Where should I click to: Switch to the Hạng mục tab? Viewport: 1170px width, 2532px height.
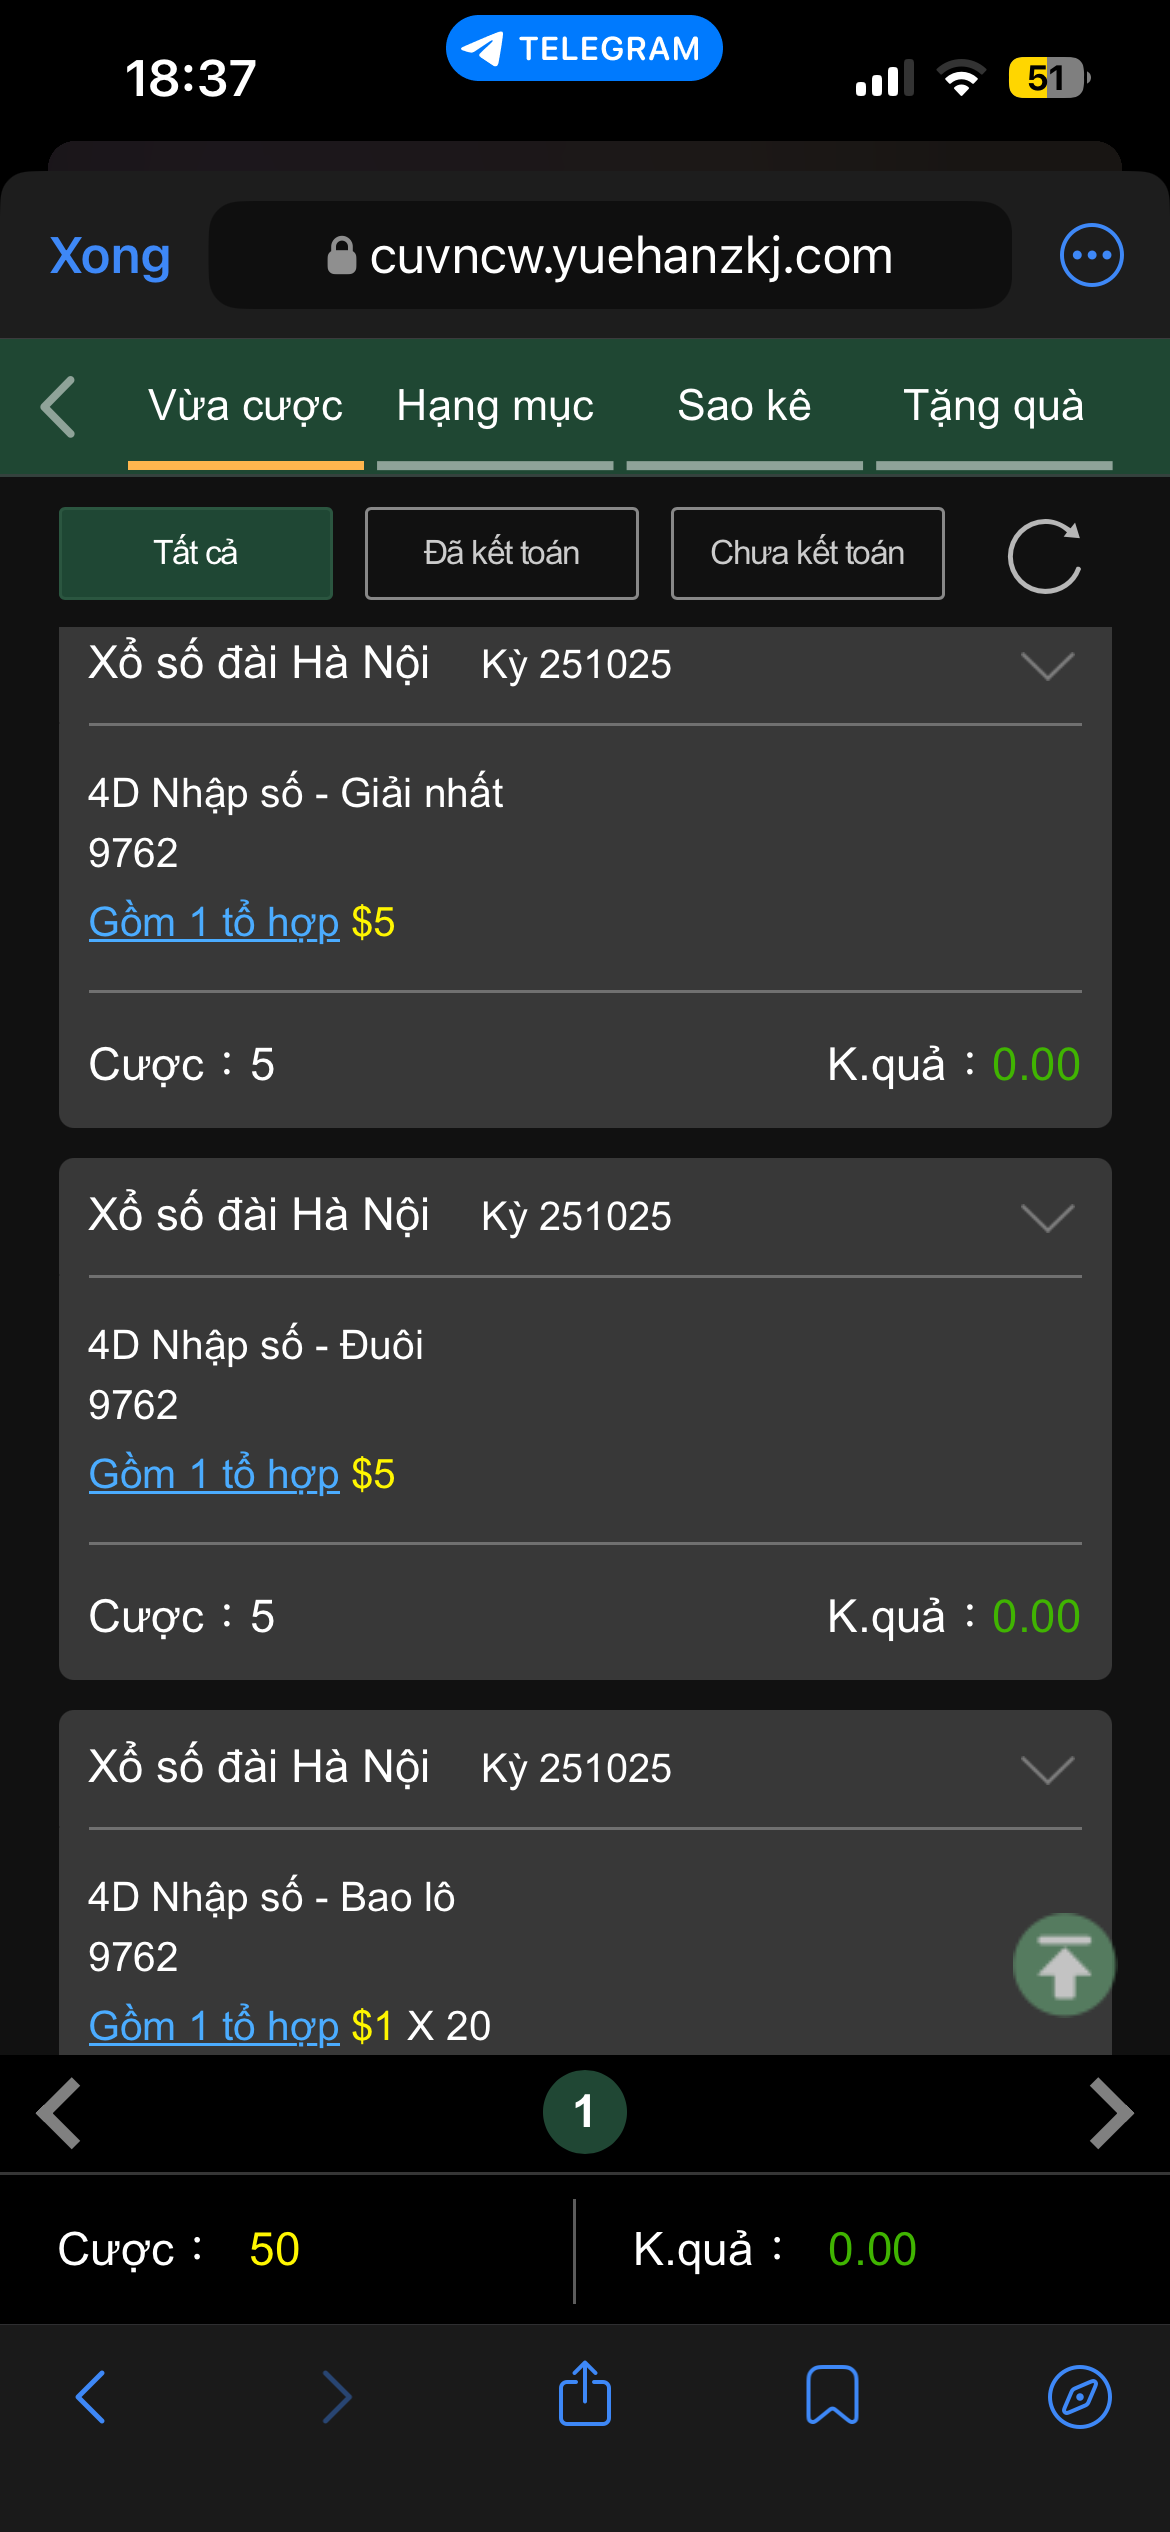click(x=495, y=407)
